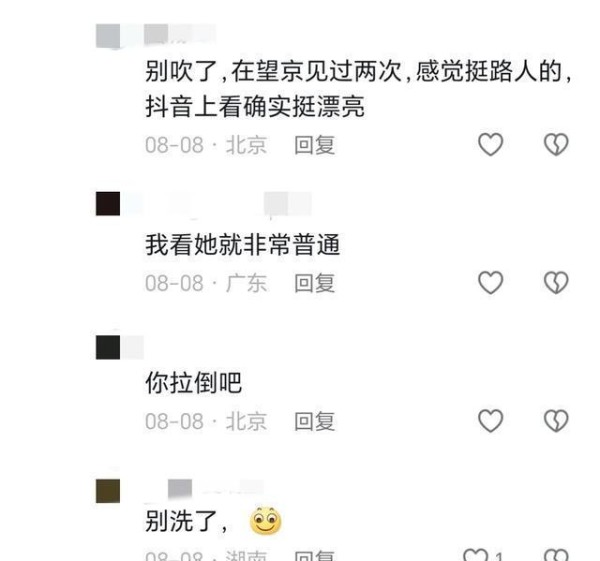Open avatar of the 望京 commenter

[x=108, y=36]
